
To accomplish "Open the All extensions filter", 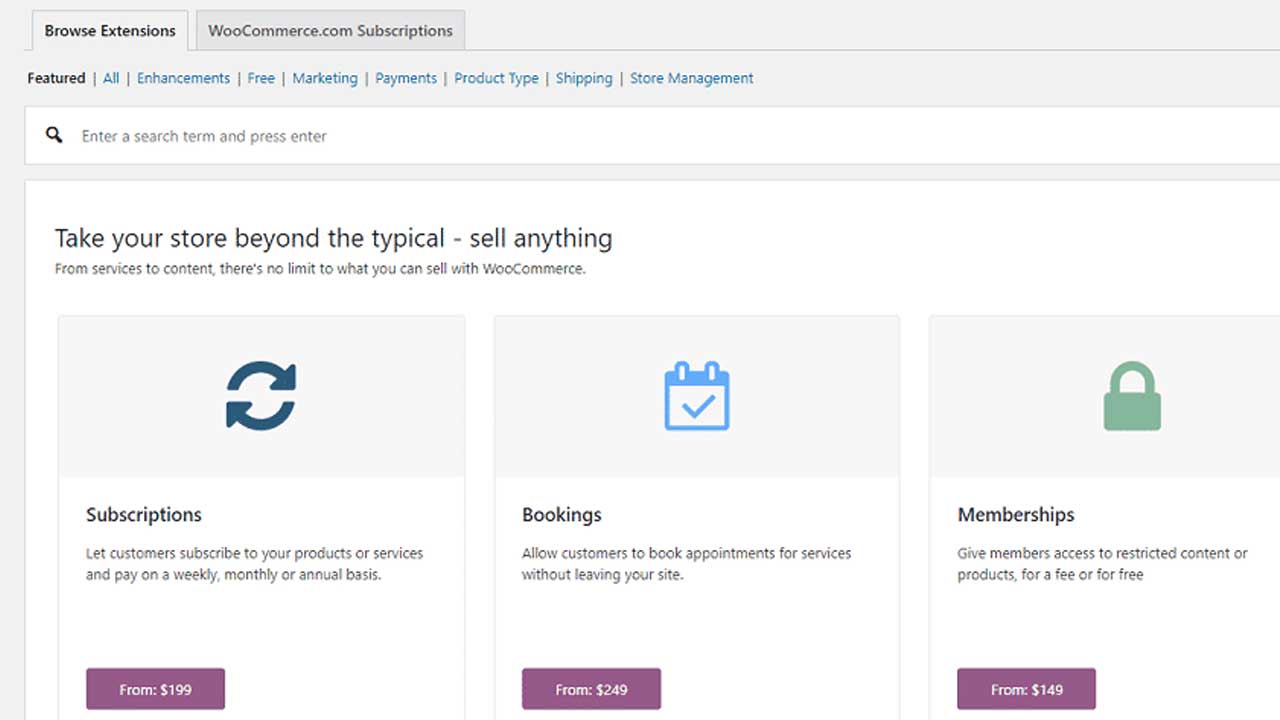I will [x=111, y=78].
